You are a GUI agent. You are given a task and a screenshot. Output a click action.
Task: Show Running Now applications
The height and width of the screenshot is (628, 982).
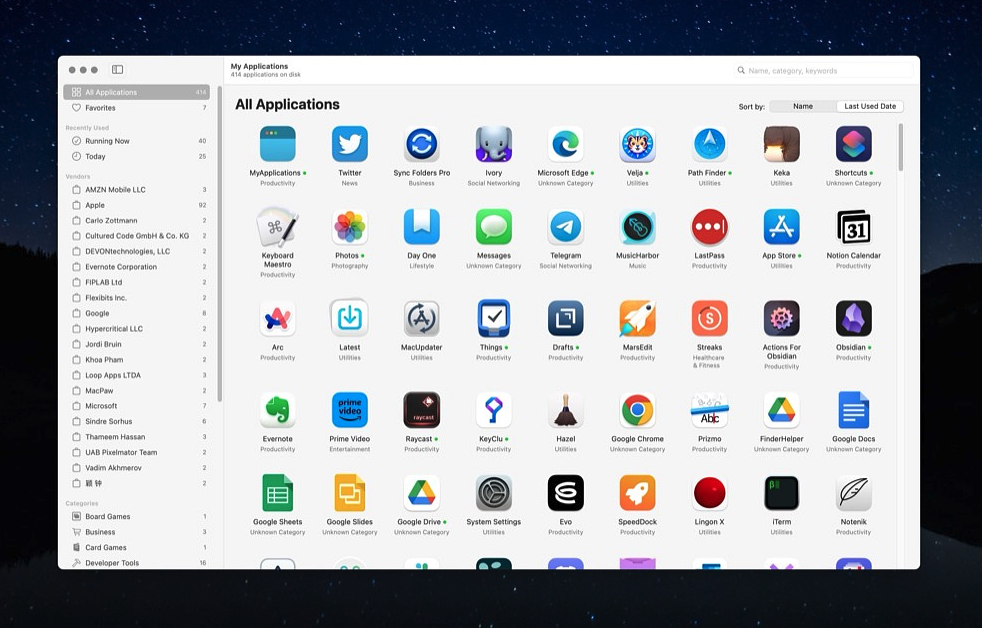tap(107, 141)
